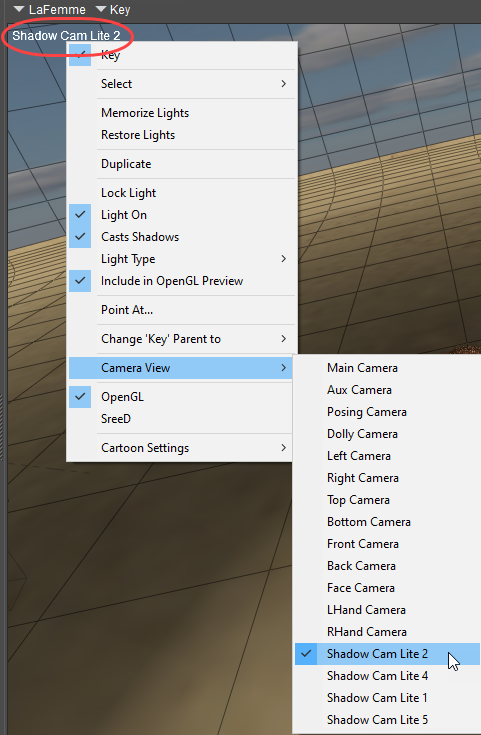Uncheck the Light On option
This screenshot has height=735, width=481.
click(124, 215)
